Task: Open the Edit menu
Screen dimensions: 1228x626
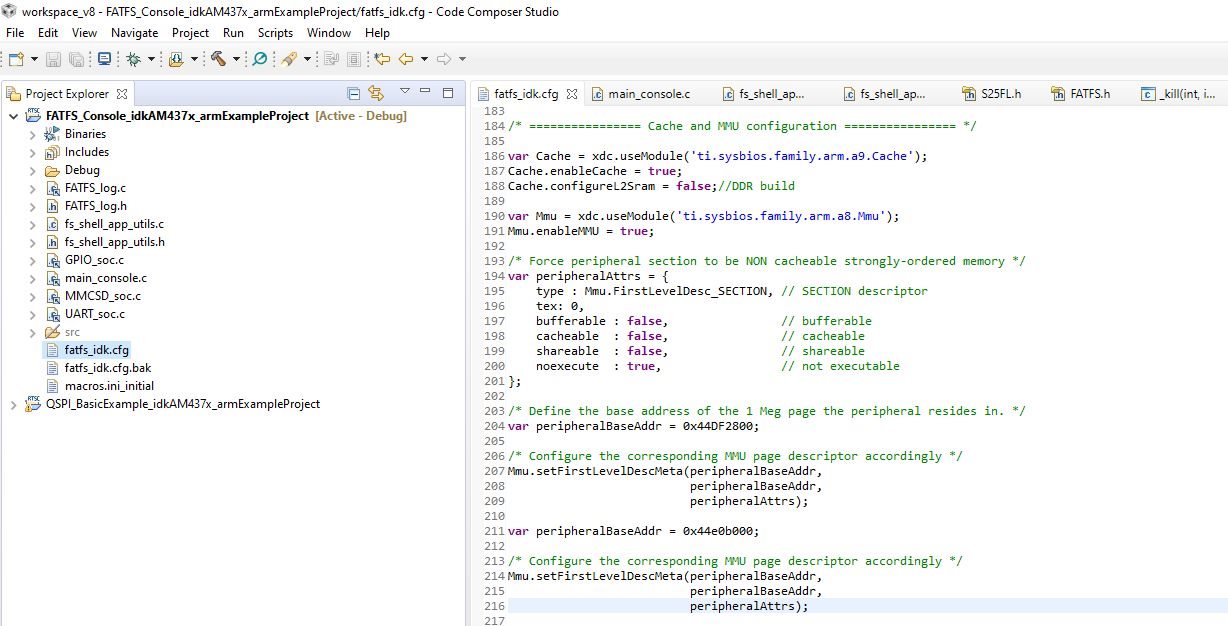Action: [x=50, y=33]
